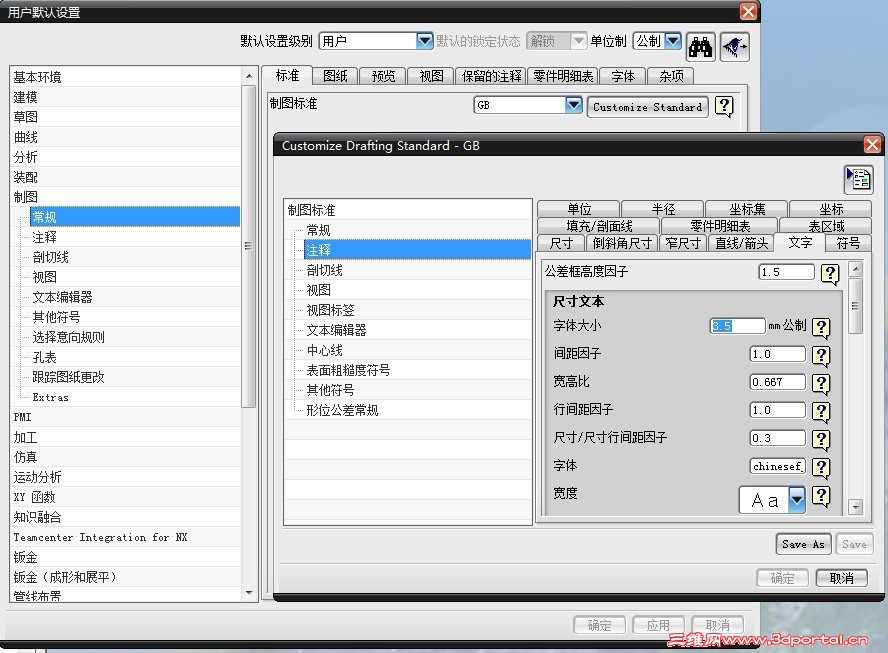
Task: Switch to the 视图 tab in main dialog
Action: tap(431, 76)
